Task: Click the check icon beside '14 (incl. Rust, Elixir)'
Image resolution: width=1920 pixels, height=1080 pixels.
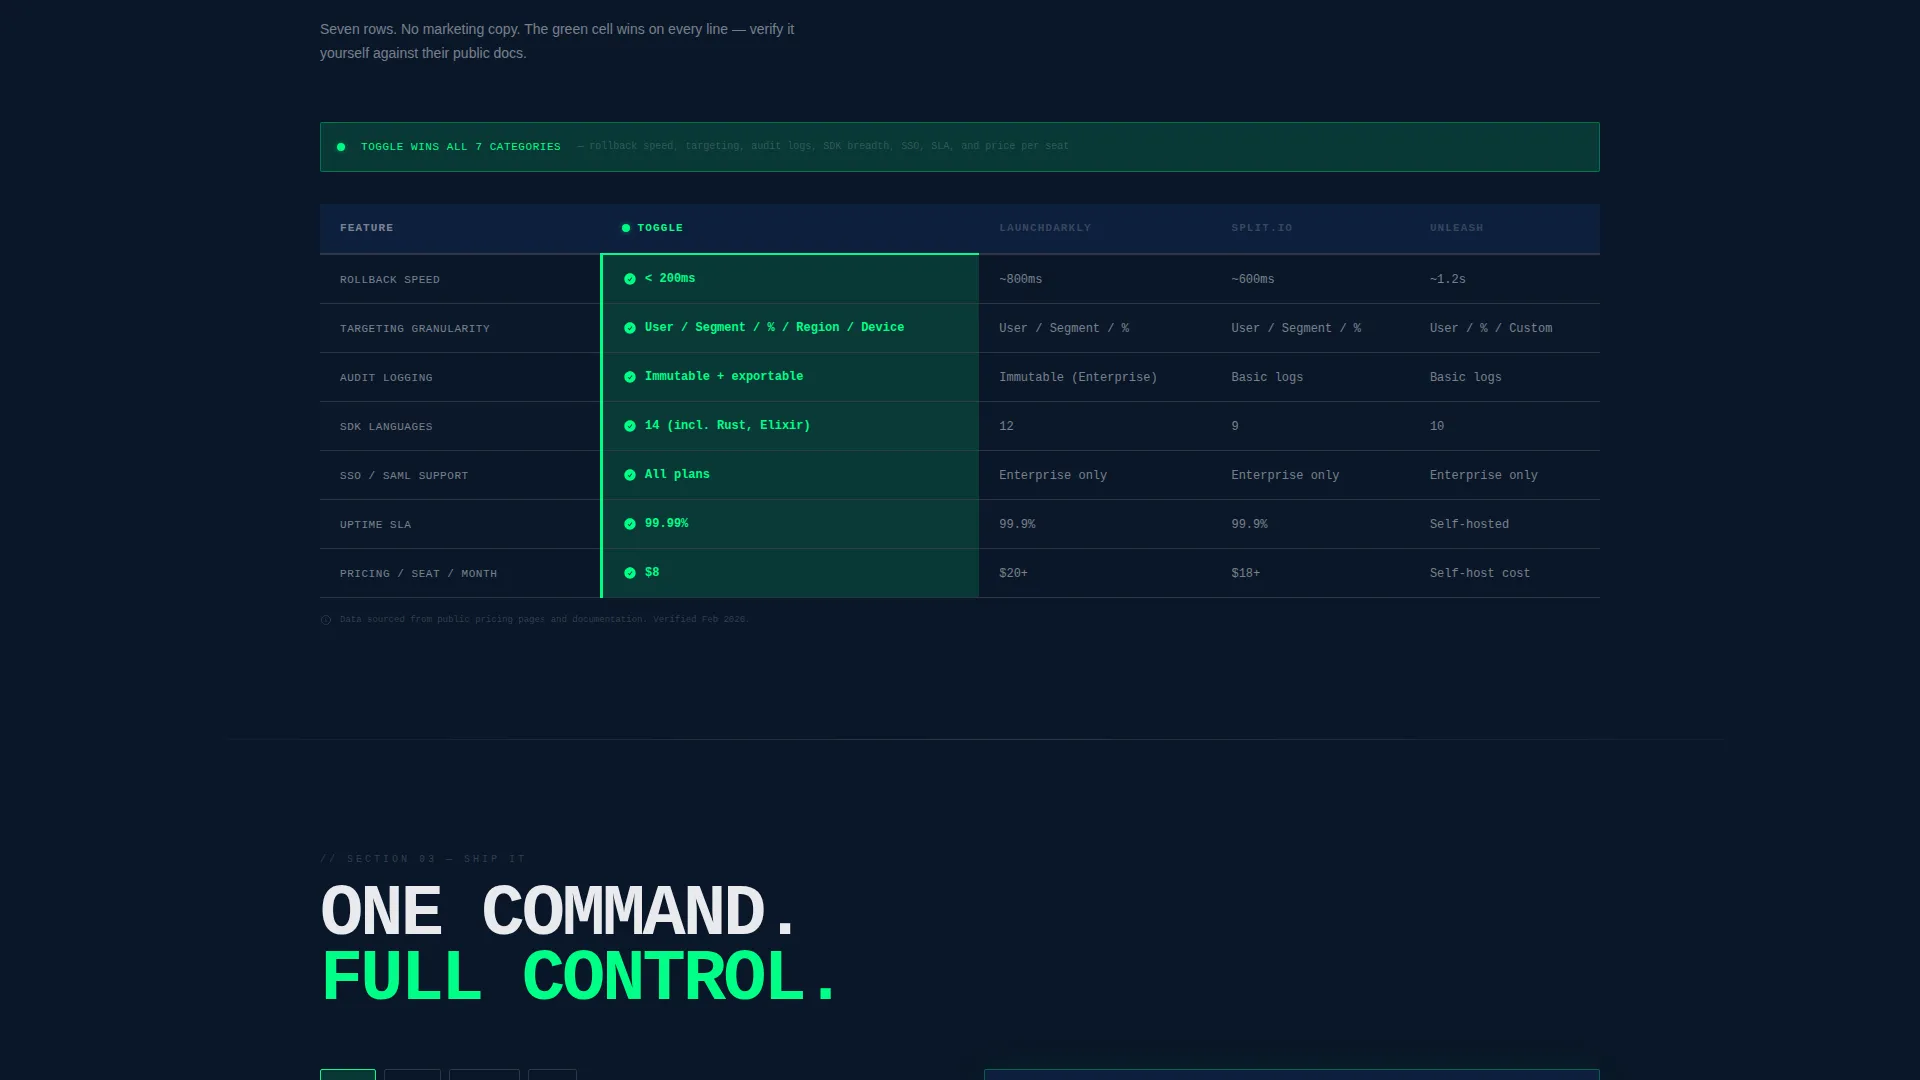Action: [x=630, y=426]
